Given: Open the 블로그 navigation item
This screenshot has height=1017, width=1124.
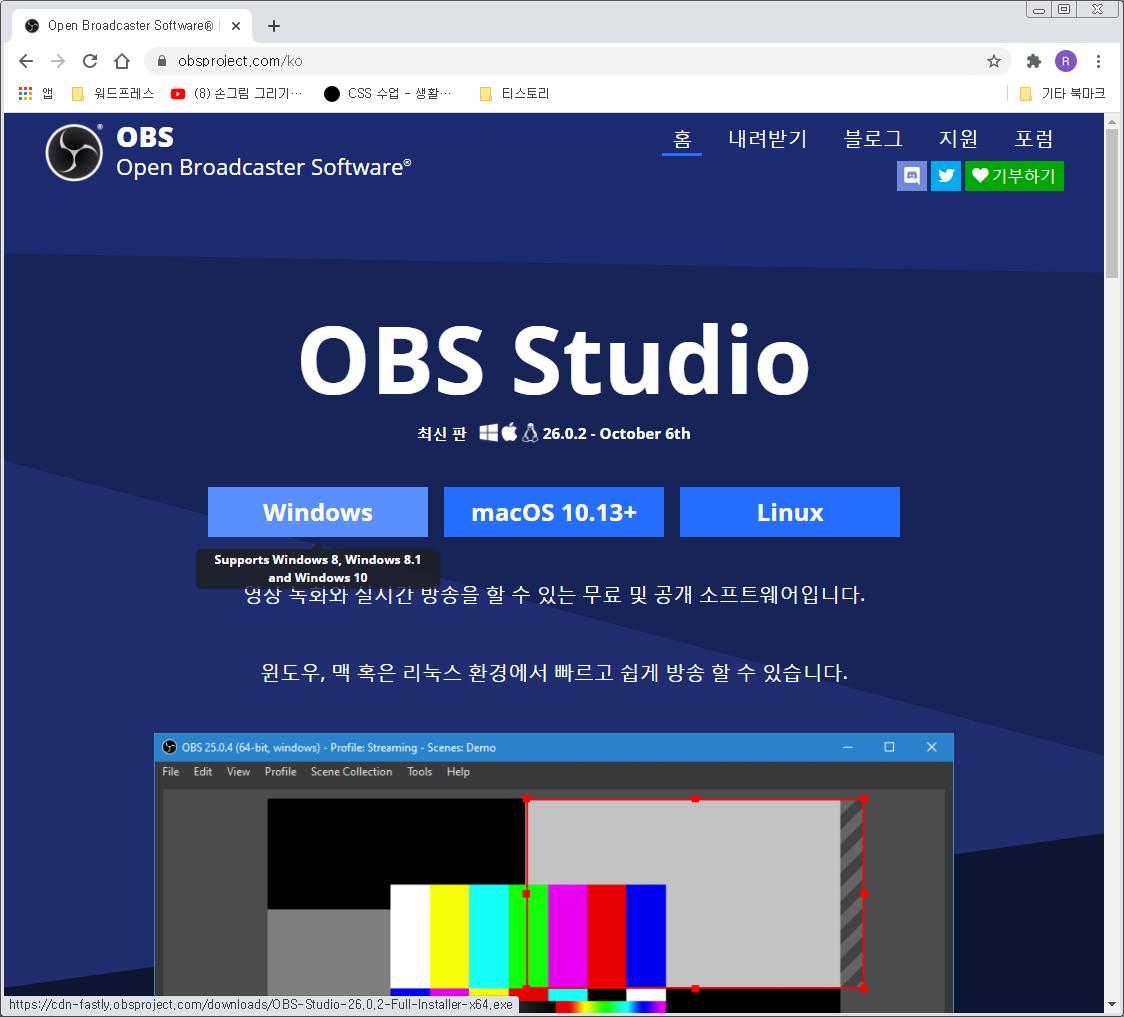Looking at the screenshot, I should pos(873,138).
